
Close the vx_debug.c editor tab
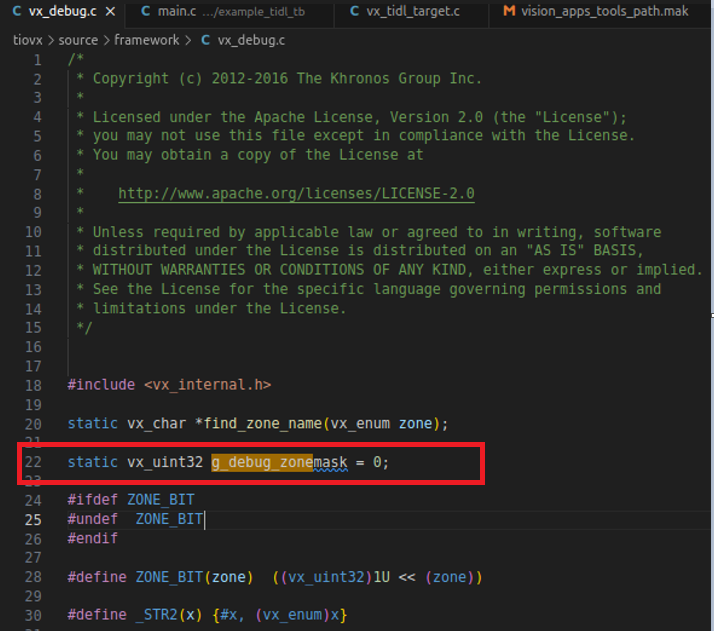tap(110, 12)
